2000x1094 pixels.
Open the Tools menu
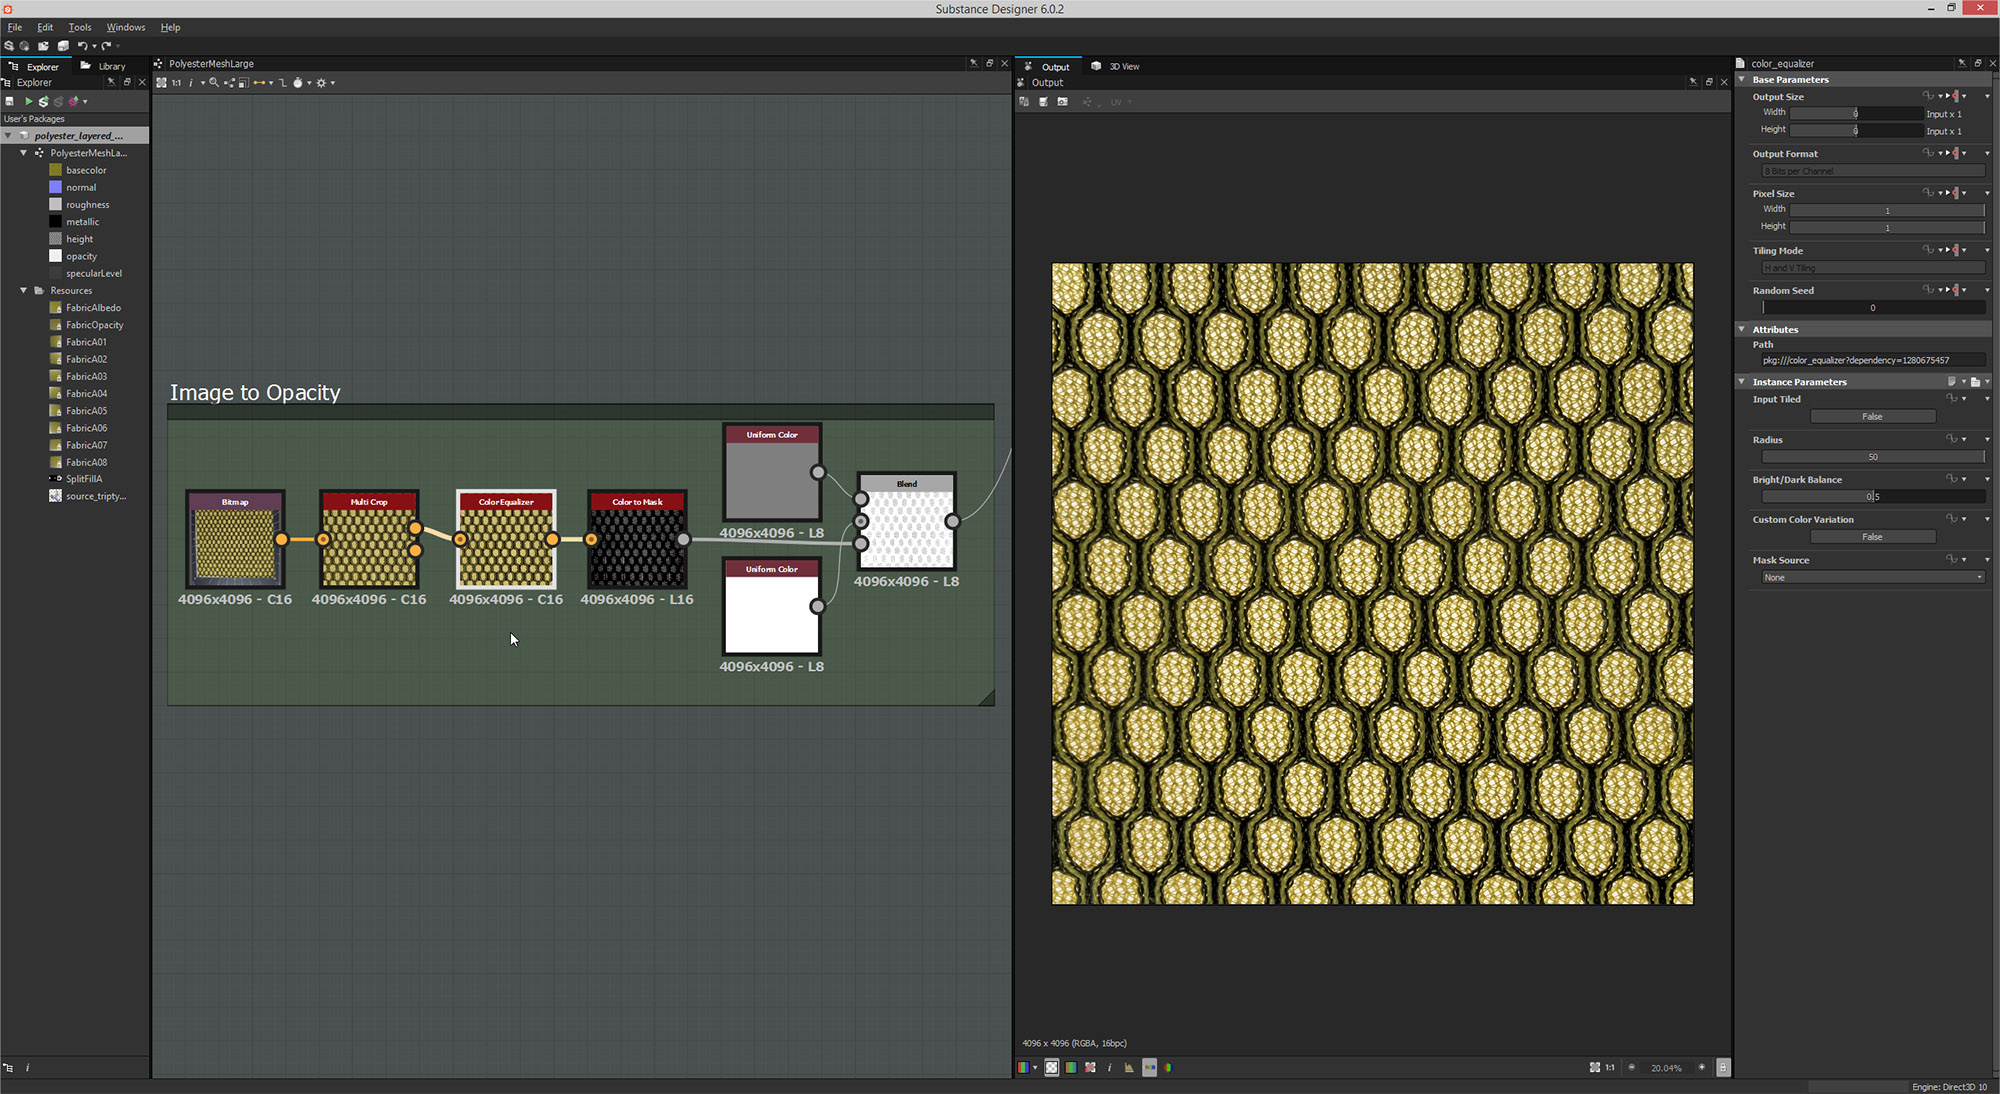click(x=80, y=27)
